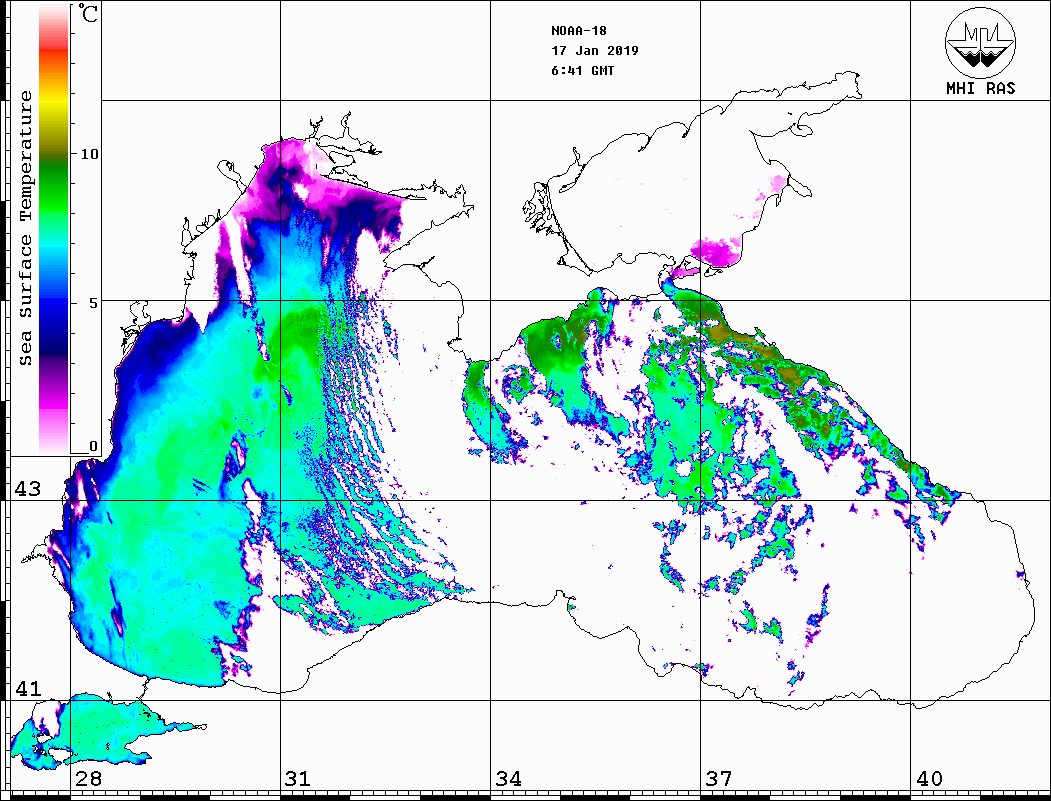This screenshot has height=801, width=1051.
Task: Click the latitude label '43'
Action: point(28,489)
